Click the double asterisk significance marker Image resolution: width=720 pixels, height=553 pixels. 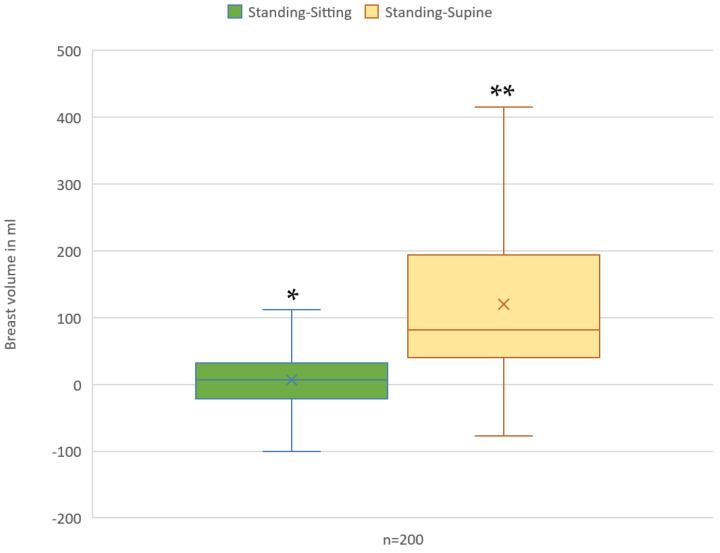coord(502,91)
